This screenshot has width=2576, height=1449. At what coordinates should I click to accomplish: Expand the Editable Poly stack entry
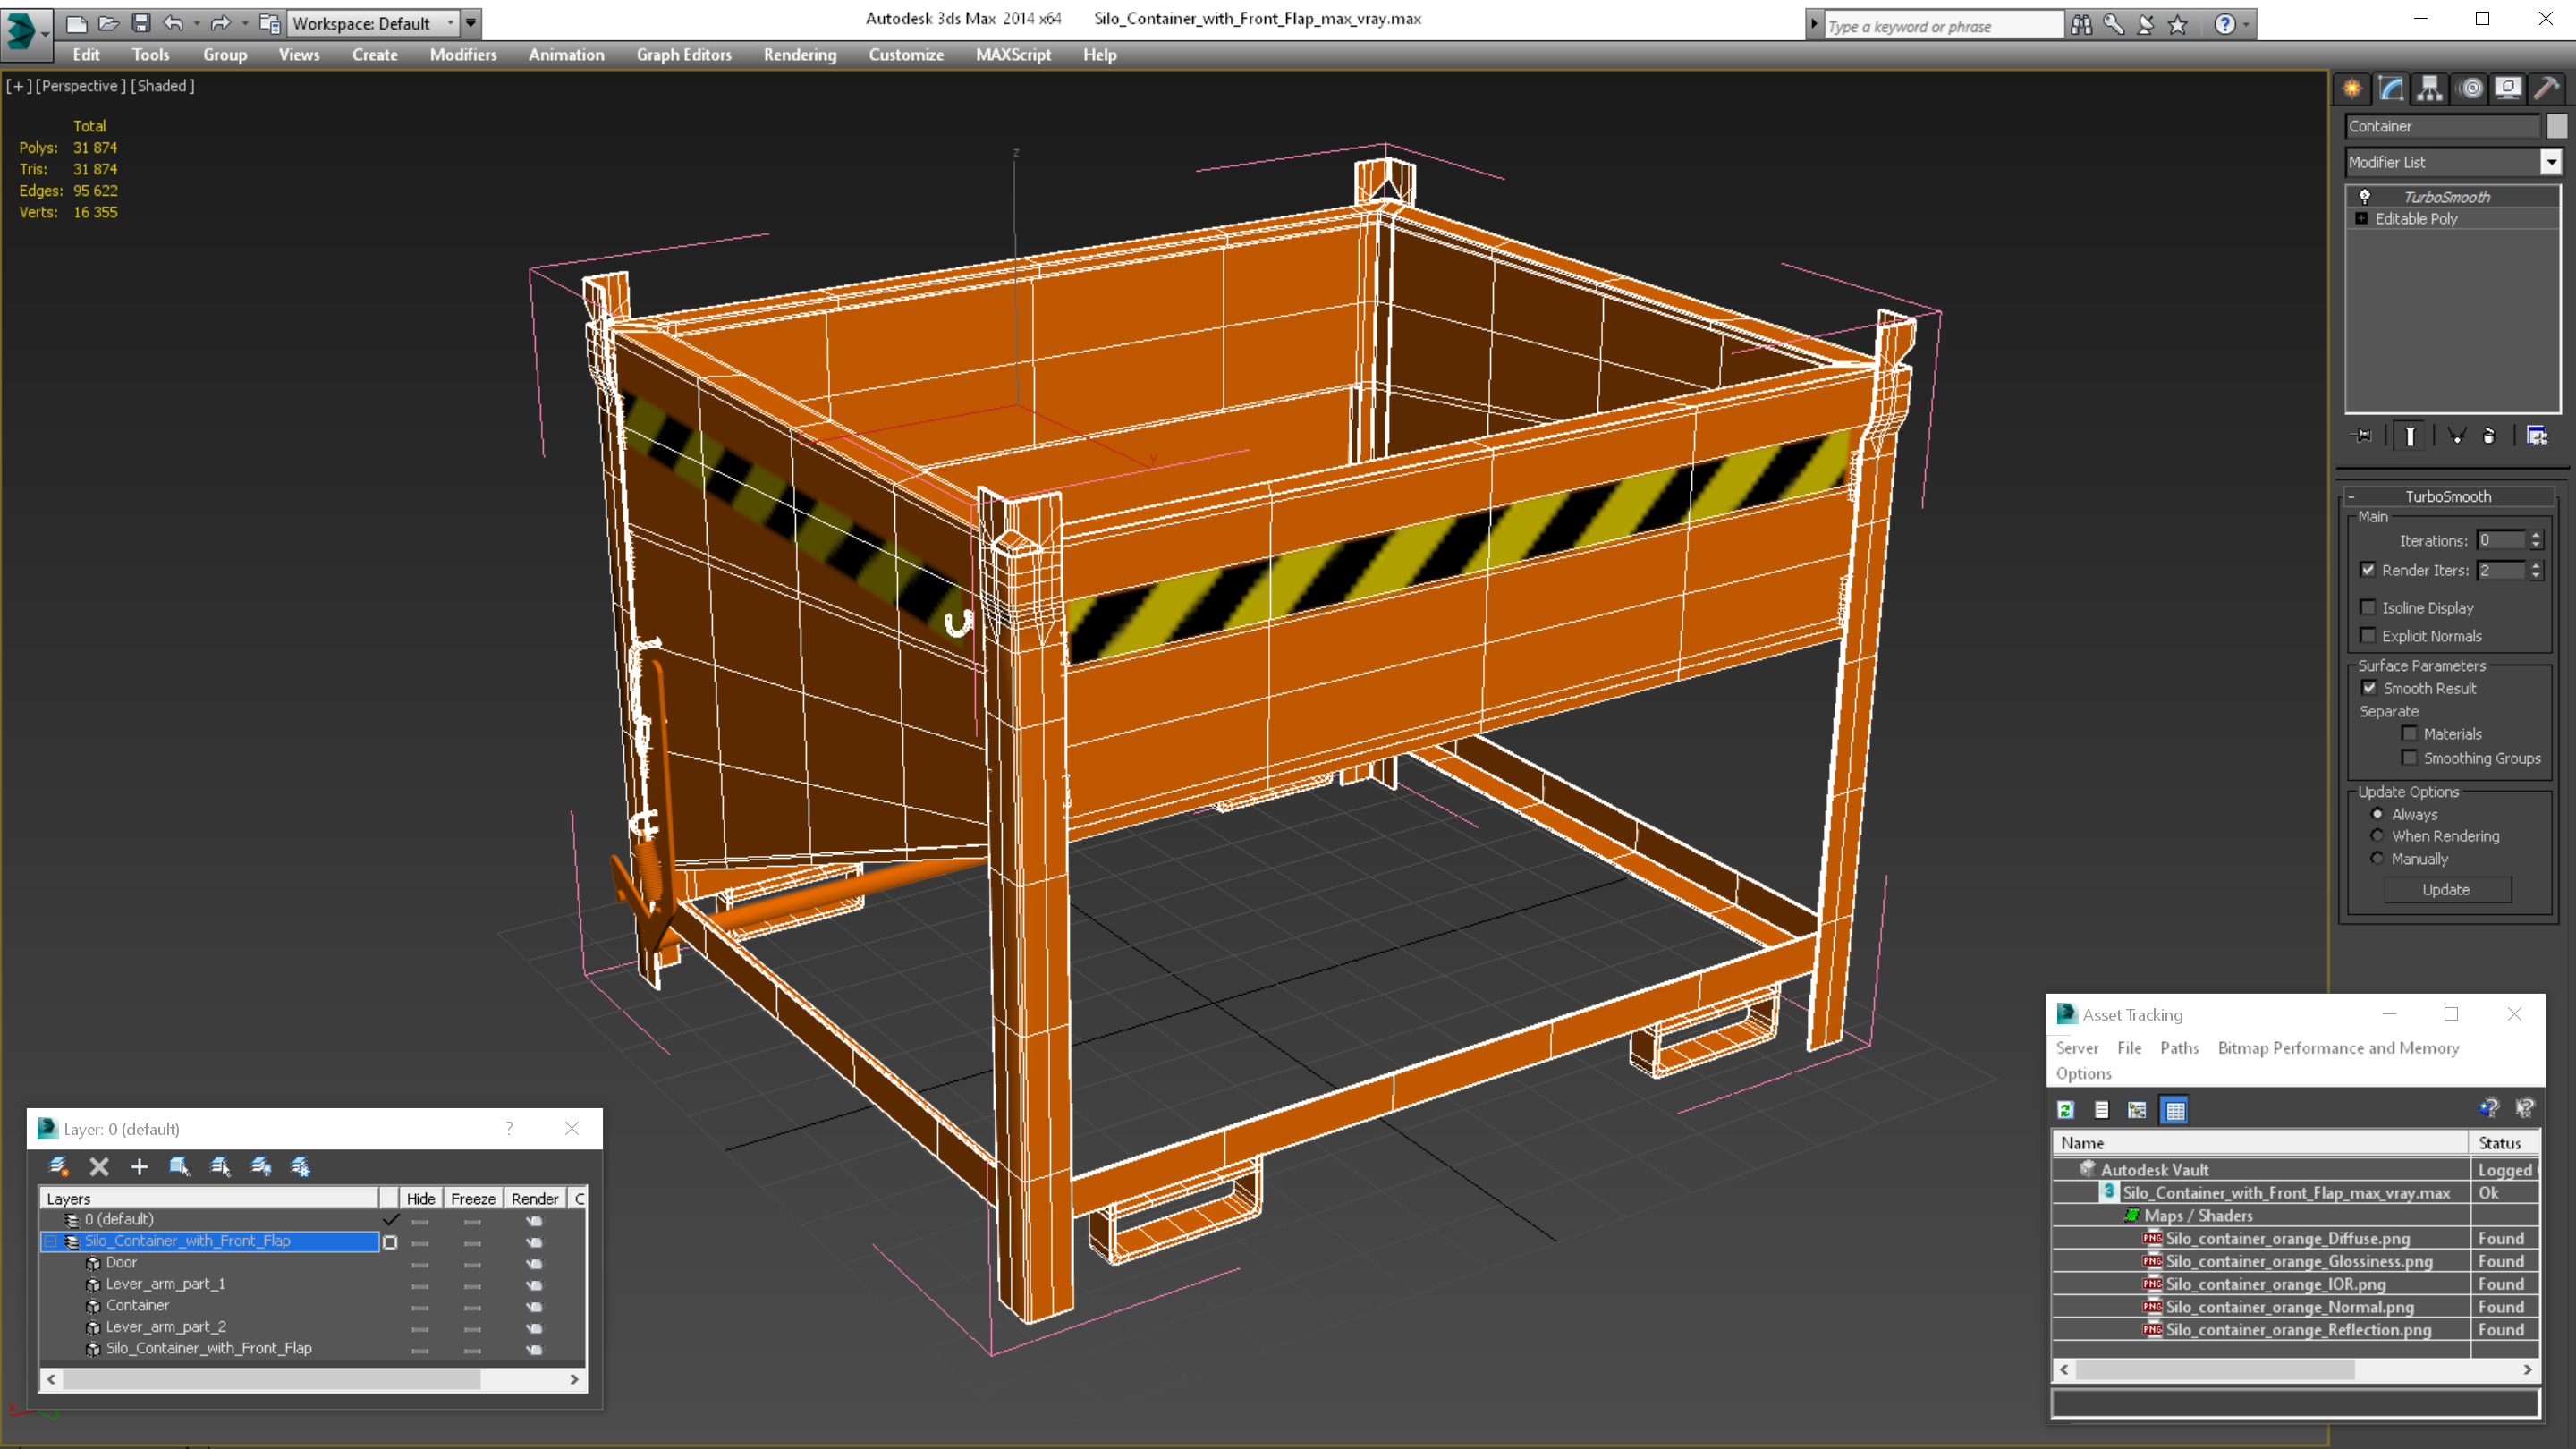(2362, 219)
